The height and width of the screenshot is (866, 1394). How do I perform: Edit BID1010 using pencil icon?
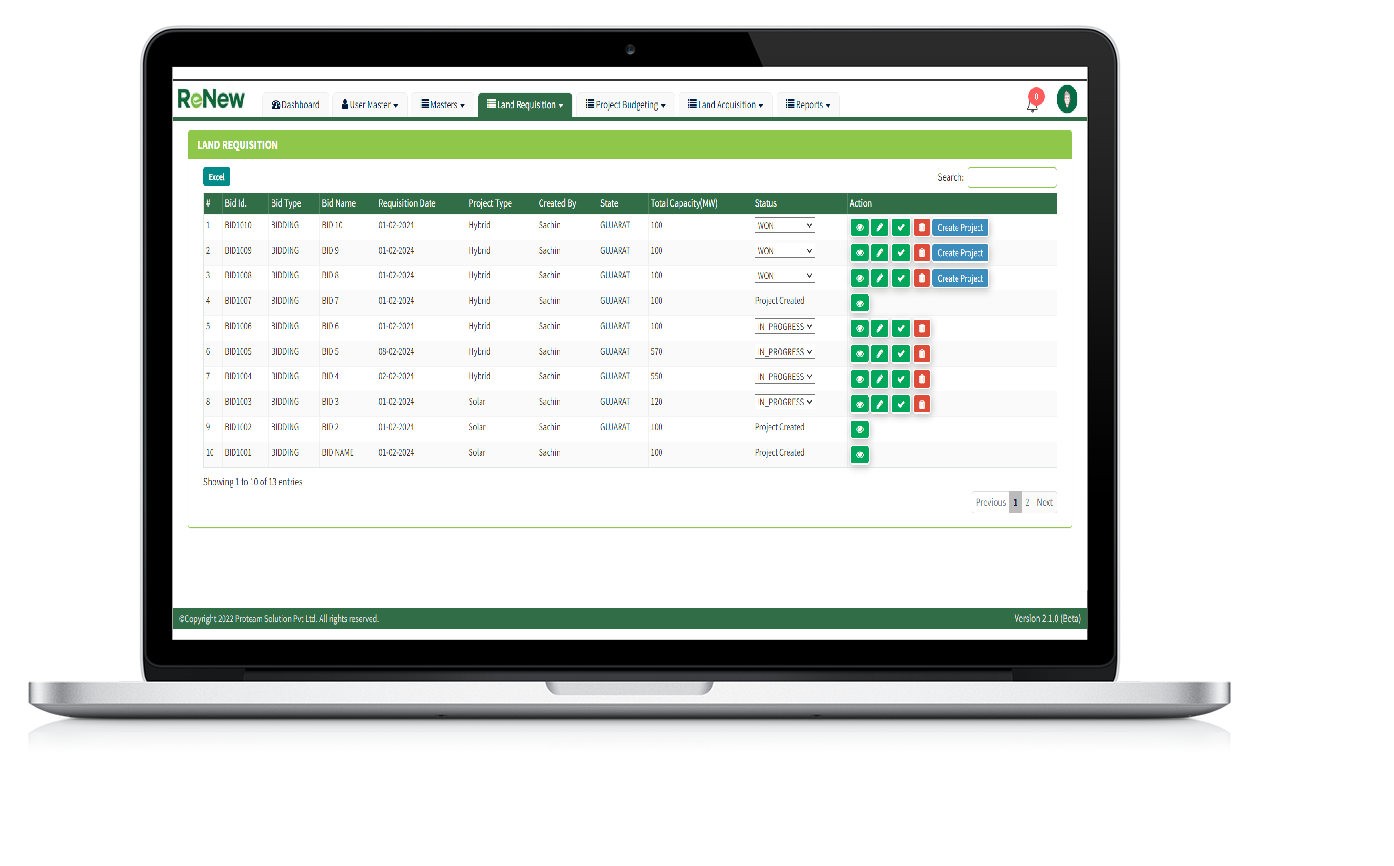(880, 228)
